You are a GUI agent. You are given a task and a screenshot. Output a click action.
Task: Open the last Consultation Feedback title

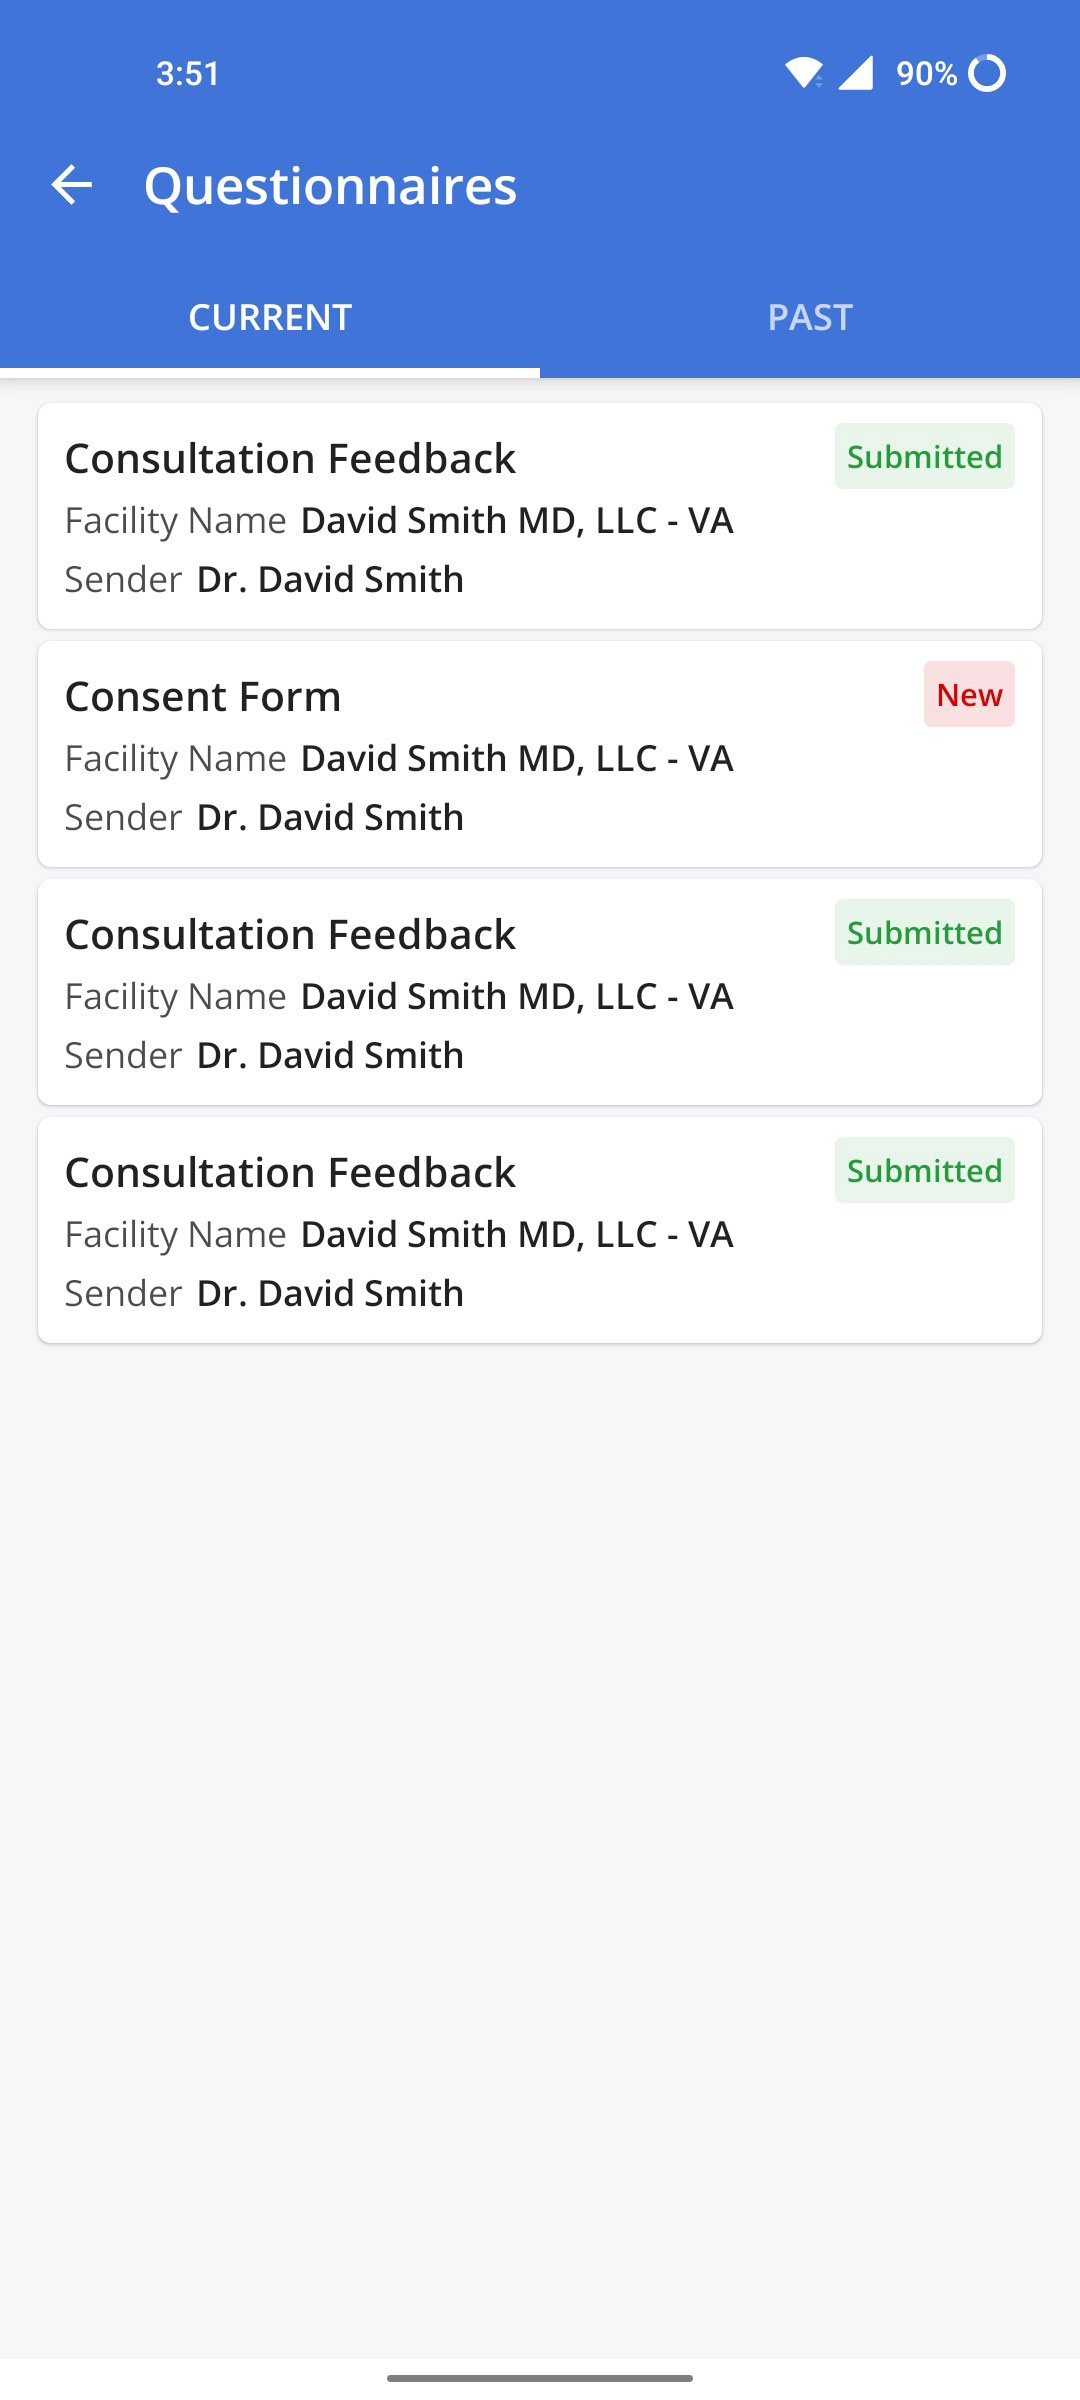(290, 1173)
